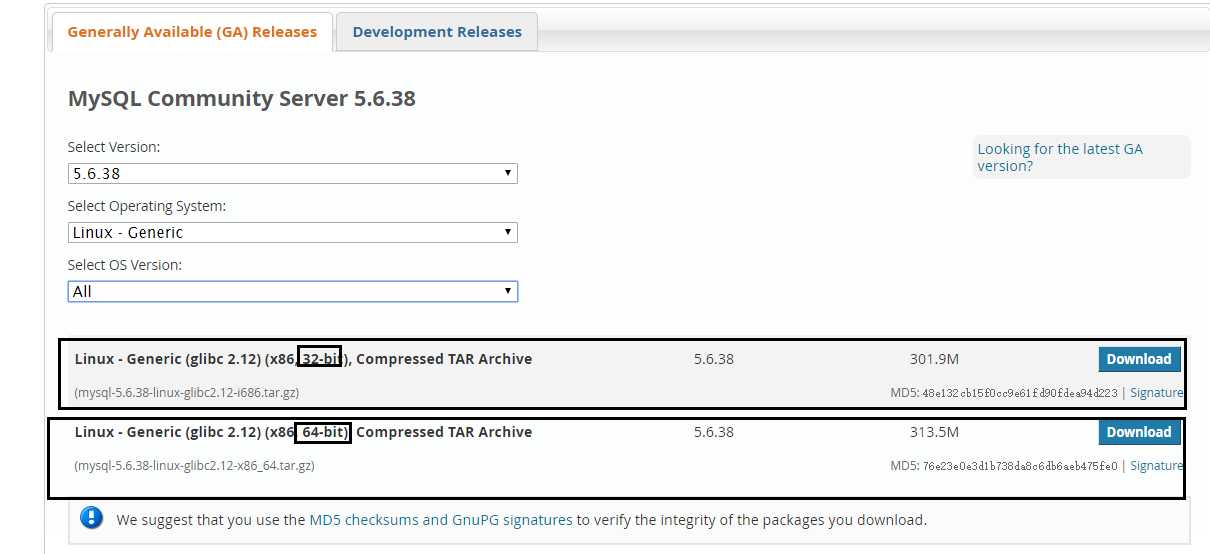
Task: Click version 5.6.38 in the 32-bit row
Action: [x=714, y=359]
